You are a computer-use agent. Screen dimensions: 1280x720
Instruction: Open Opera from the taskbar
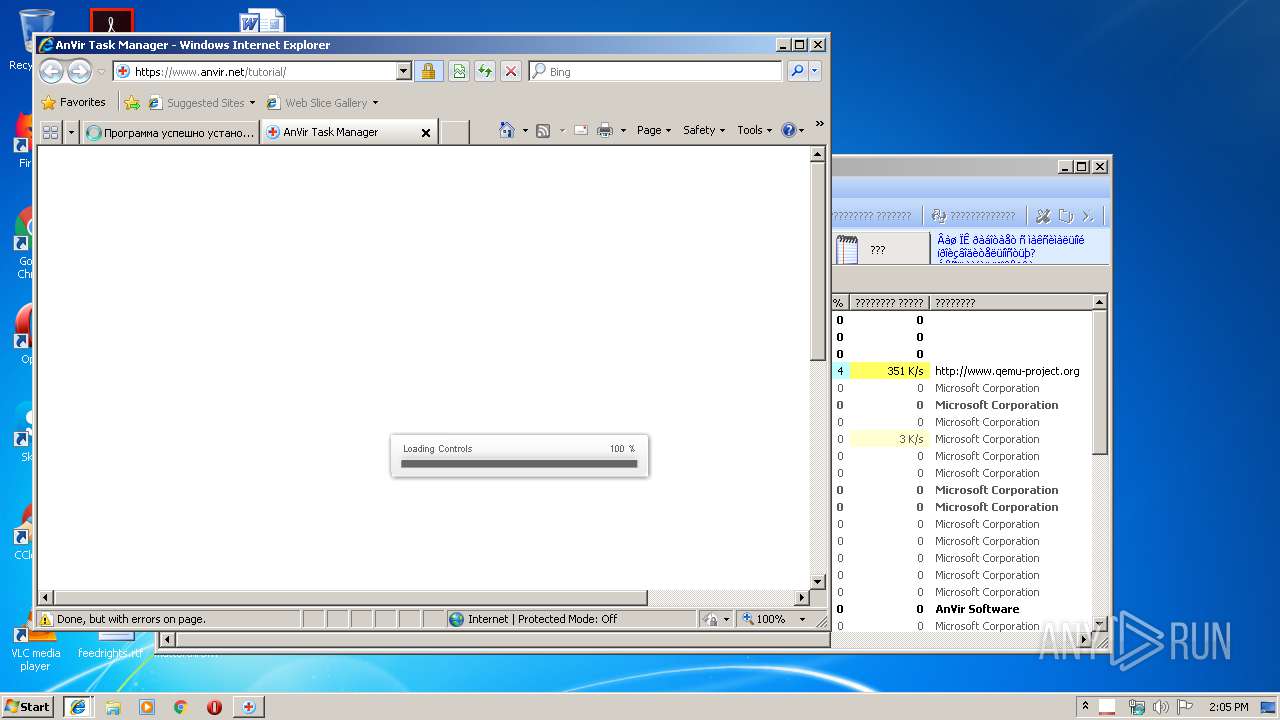[x=214, y=707]
